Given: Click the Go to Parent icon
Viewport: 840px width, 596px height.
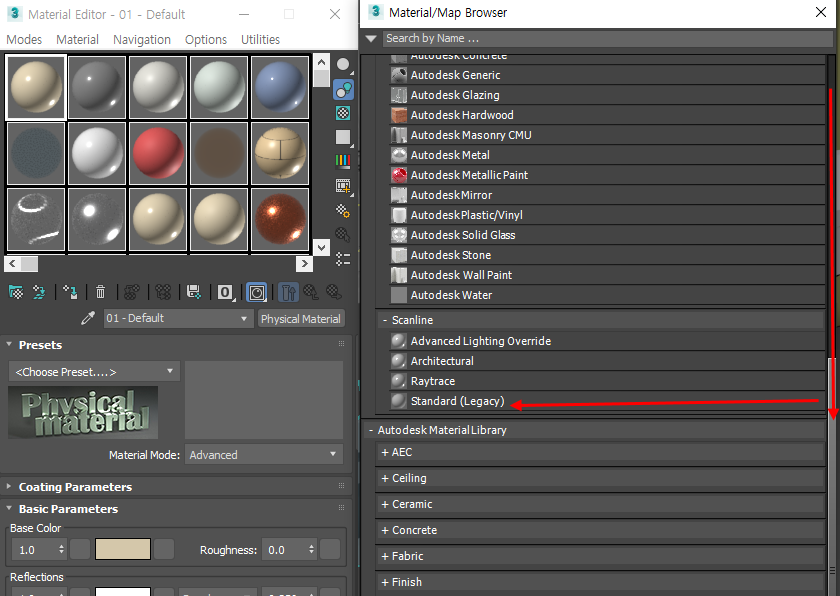Looking at the screenshot, I should point(311,292).
